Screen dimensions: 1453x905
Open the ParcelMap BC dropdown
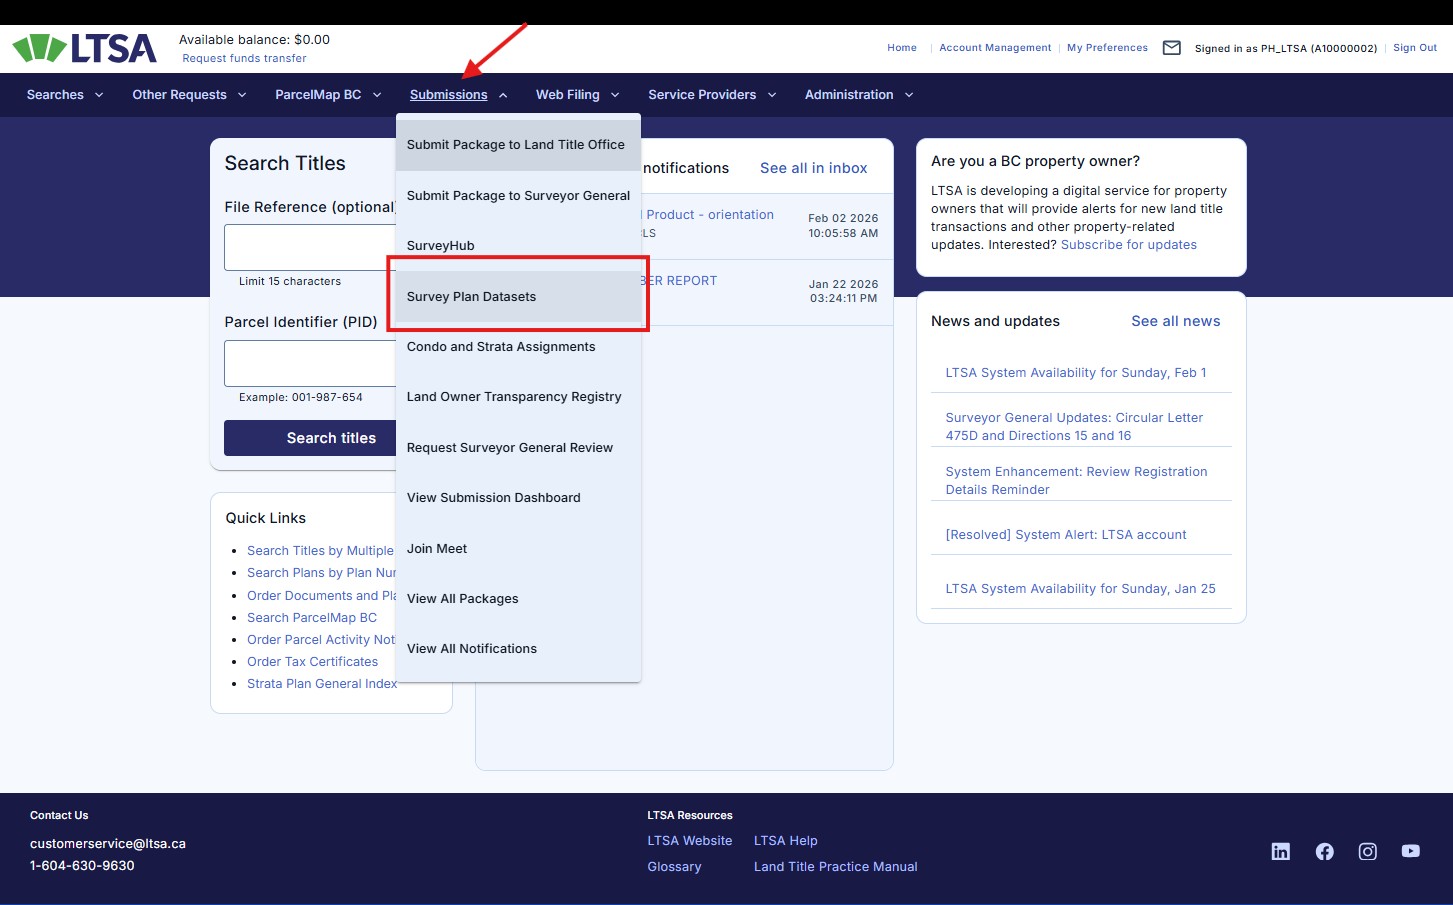pyautogui.click(x=328, y=95)
